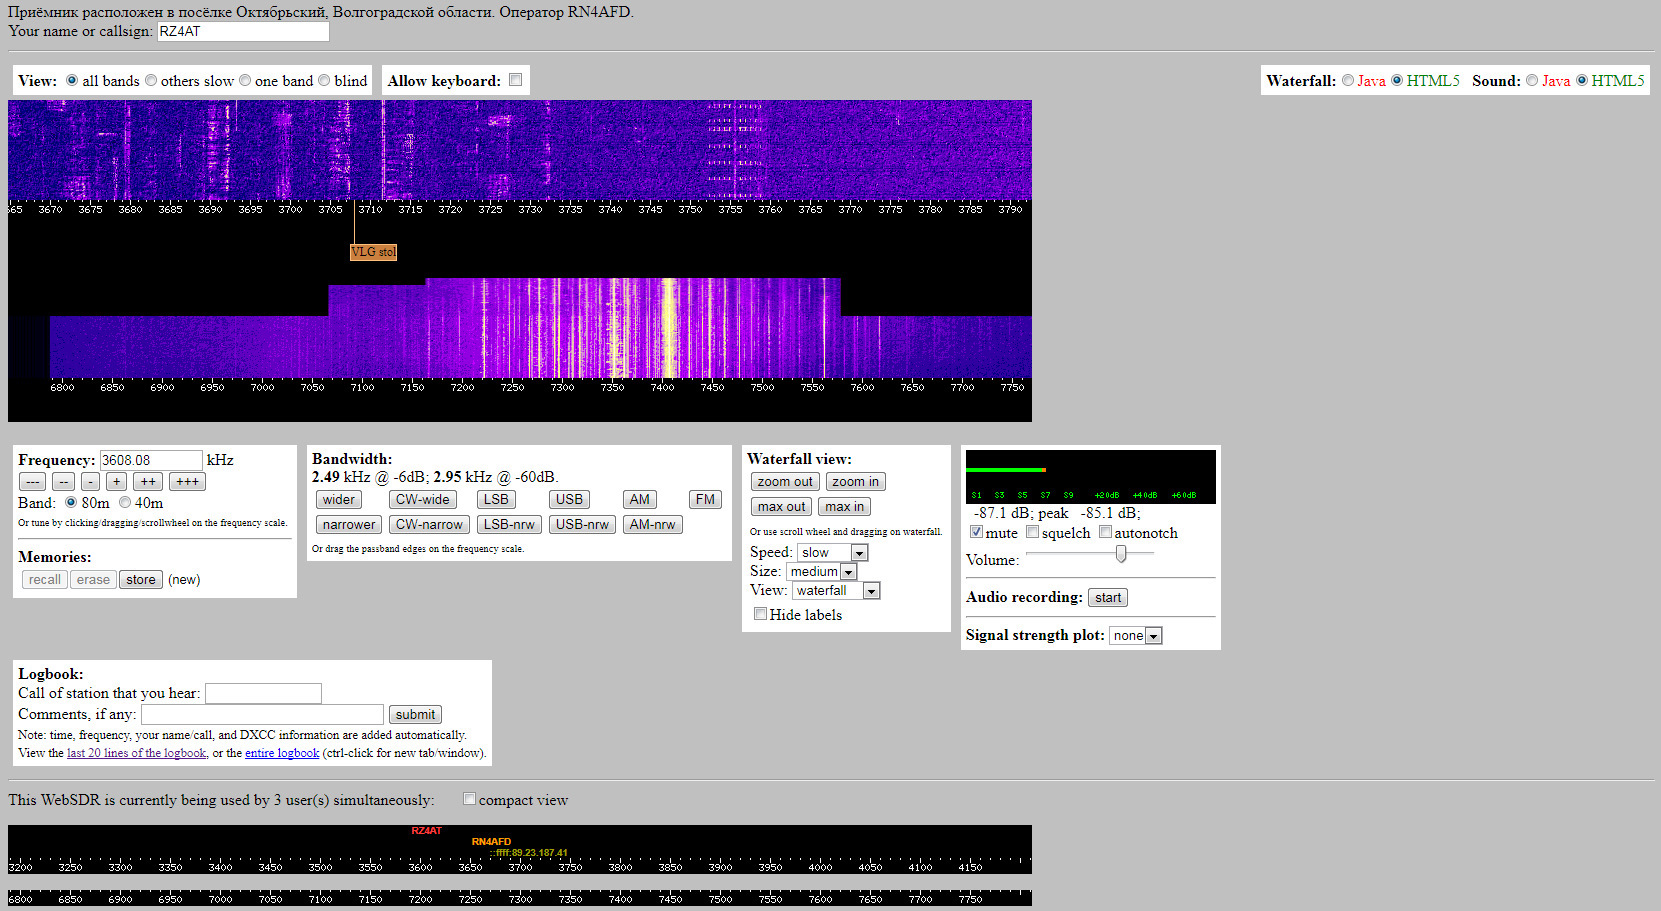
Task: Enable the squelch checkbox
Action: [1033, 532]
